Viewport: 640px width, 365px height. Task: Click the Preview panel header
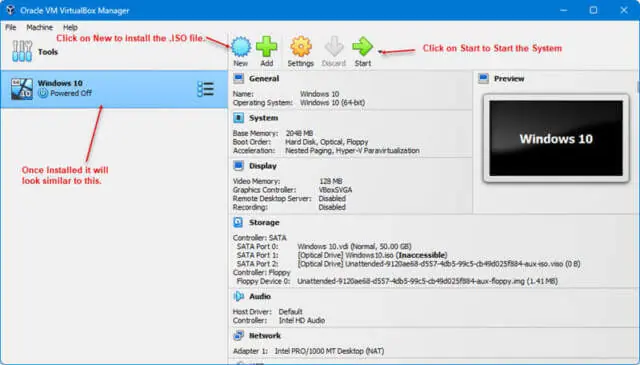tap(509, 78)
